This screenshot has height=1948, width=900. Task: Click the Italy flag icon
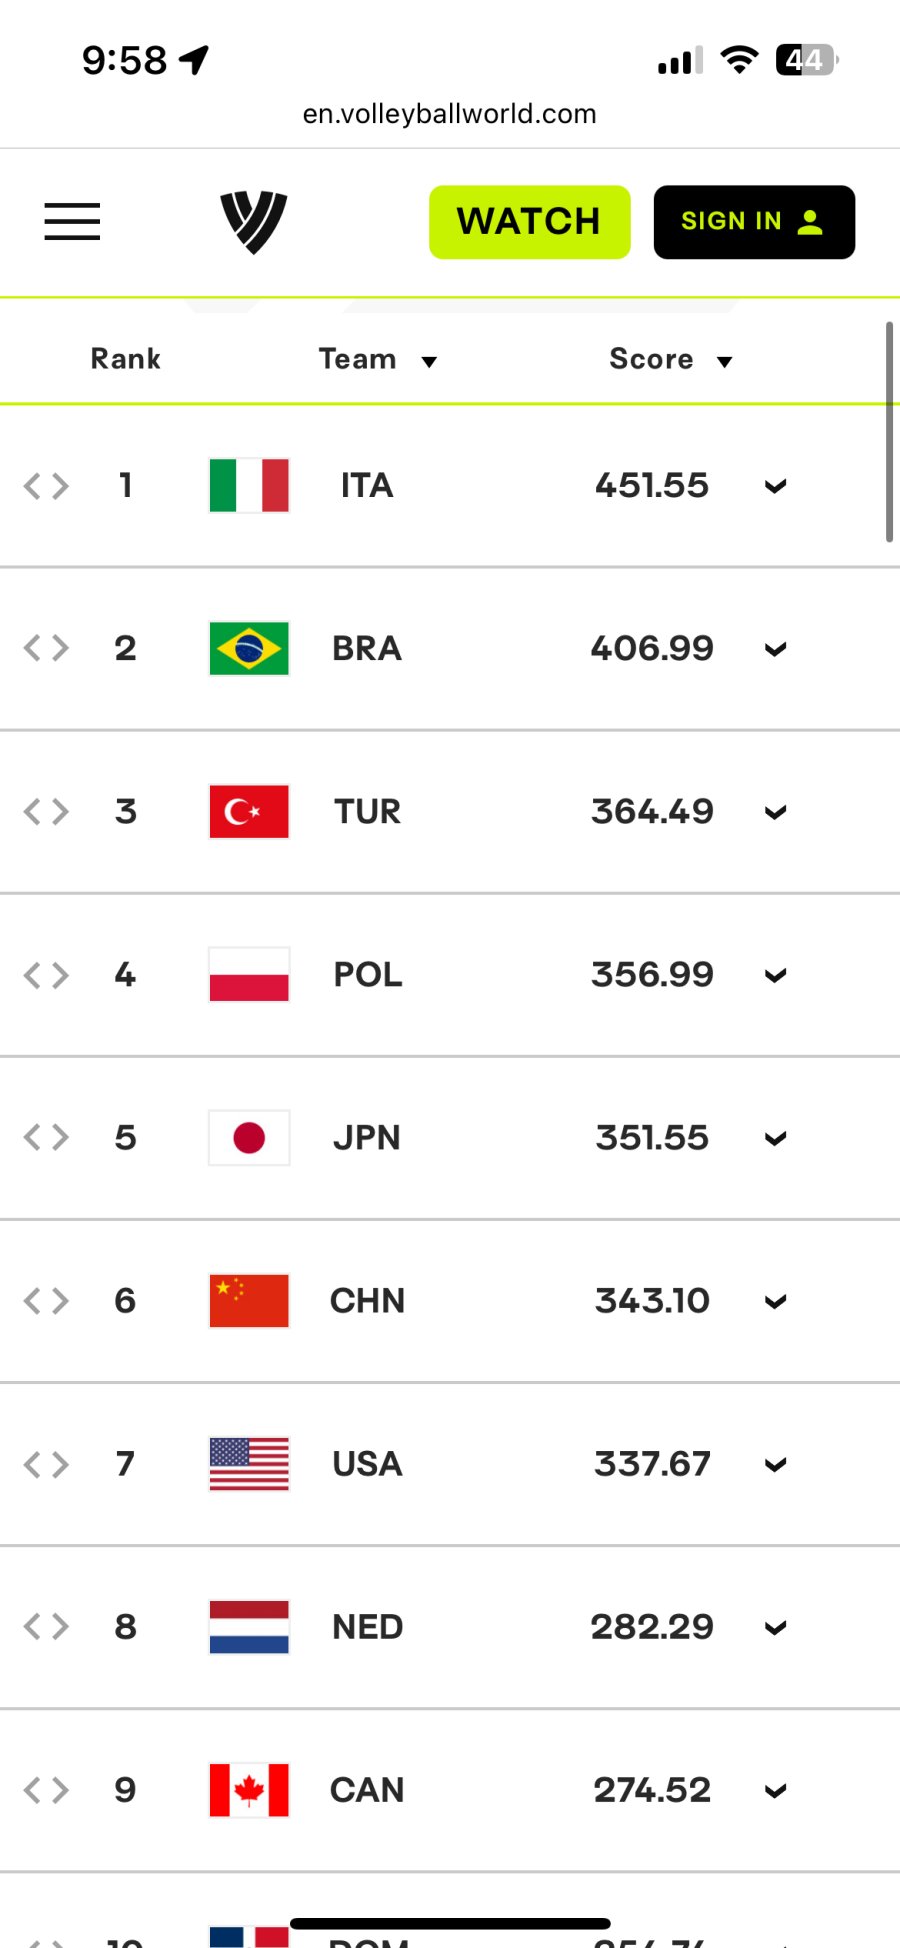[249, 486]
